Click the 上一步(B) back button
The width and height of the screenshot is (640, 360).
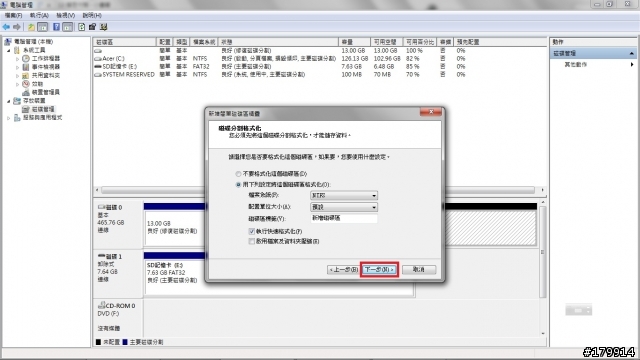tap(343, 270)
